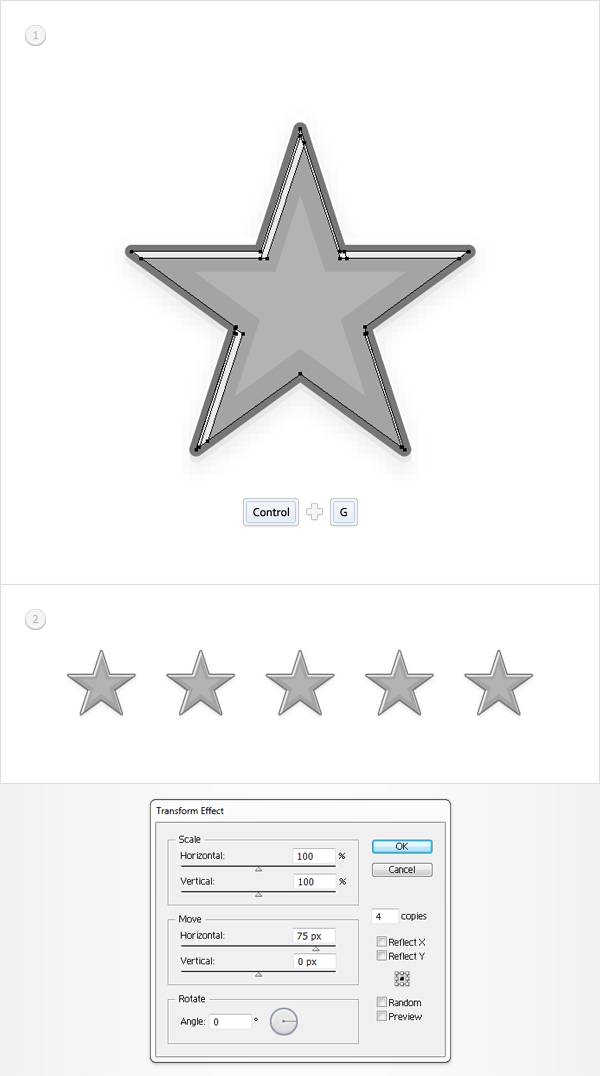The height and width of the screenshot is (1076, 600).
Task: Click the rotate angle dial
Action: [x=284, y=1022]
